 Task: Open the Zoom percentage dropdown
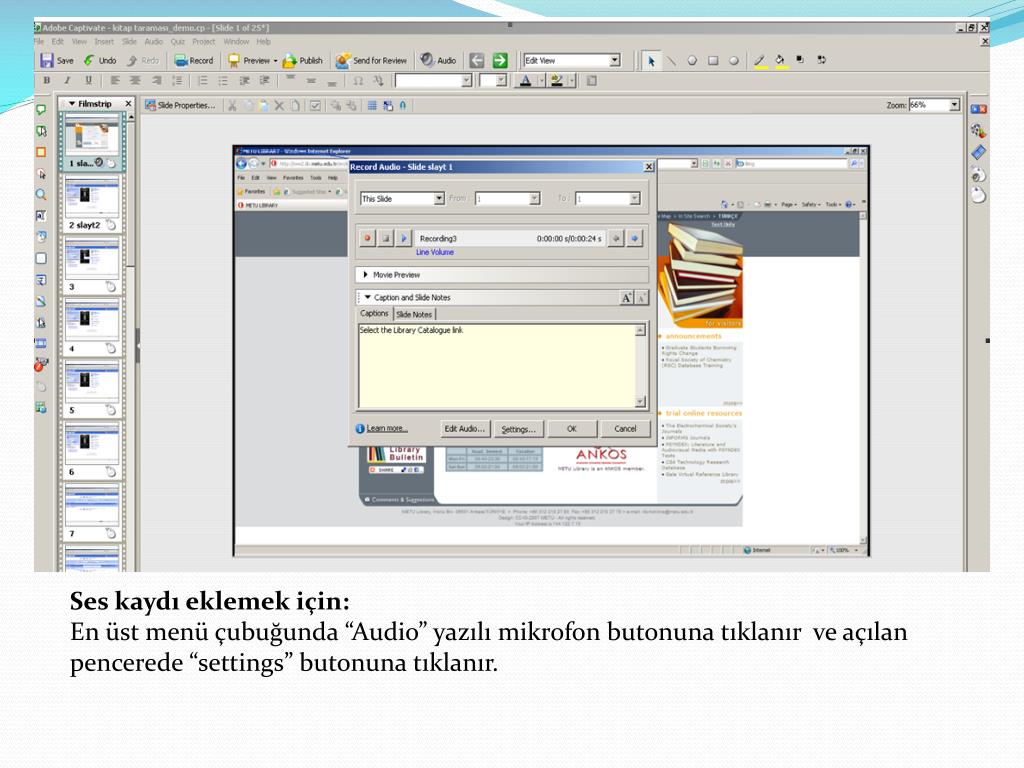click(954, 104)
